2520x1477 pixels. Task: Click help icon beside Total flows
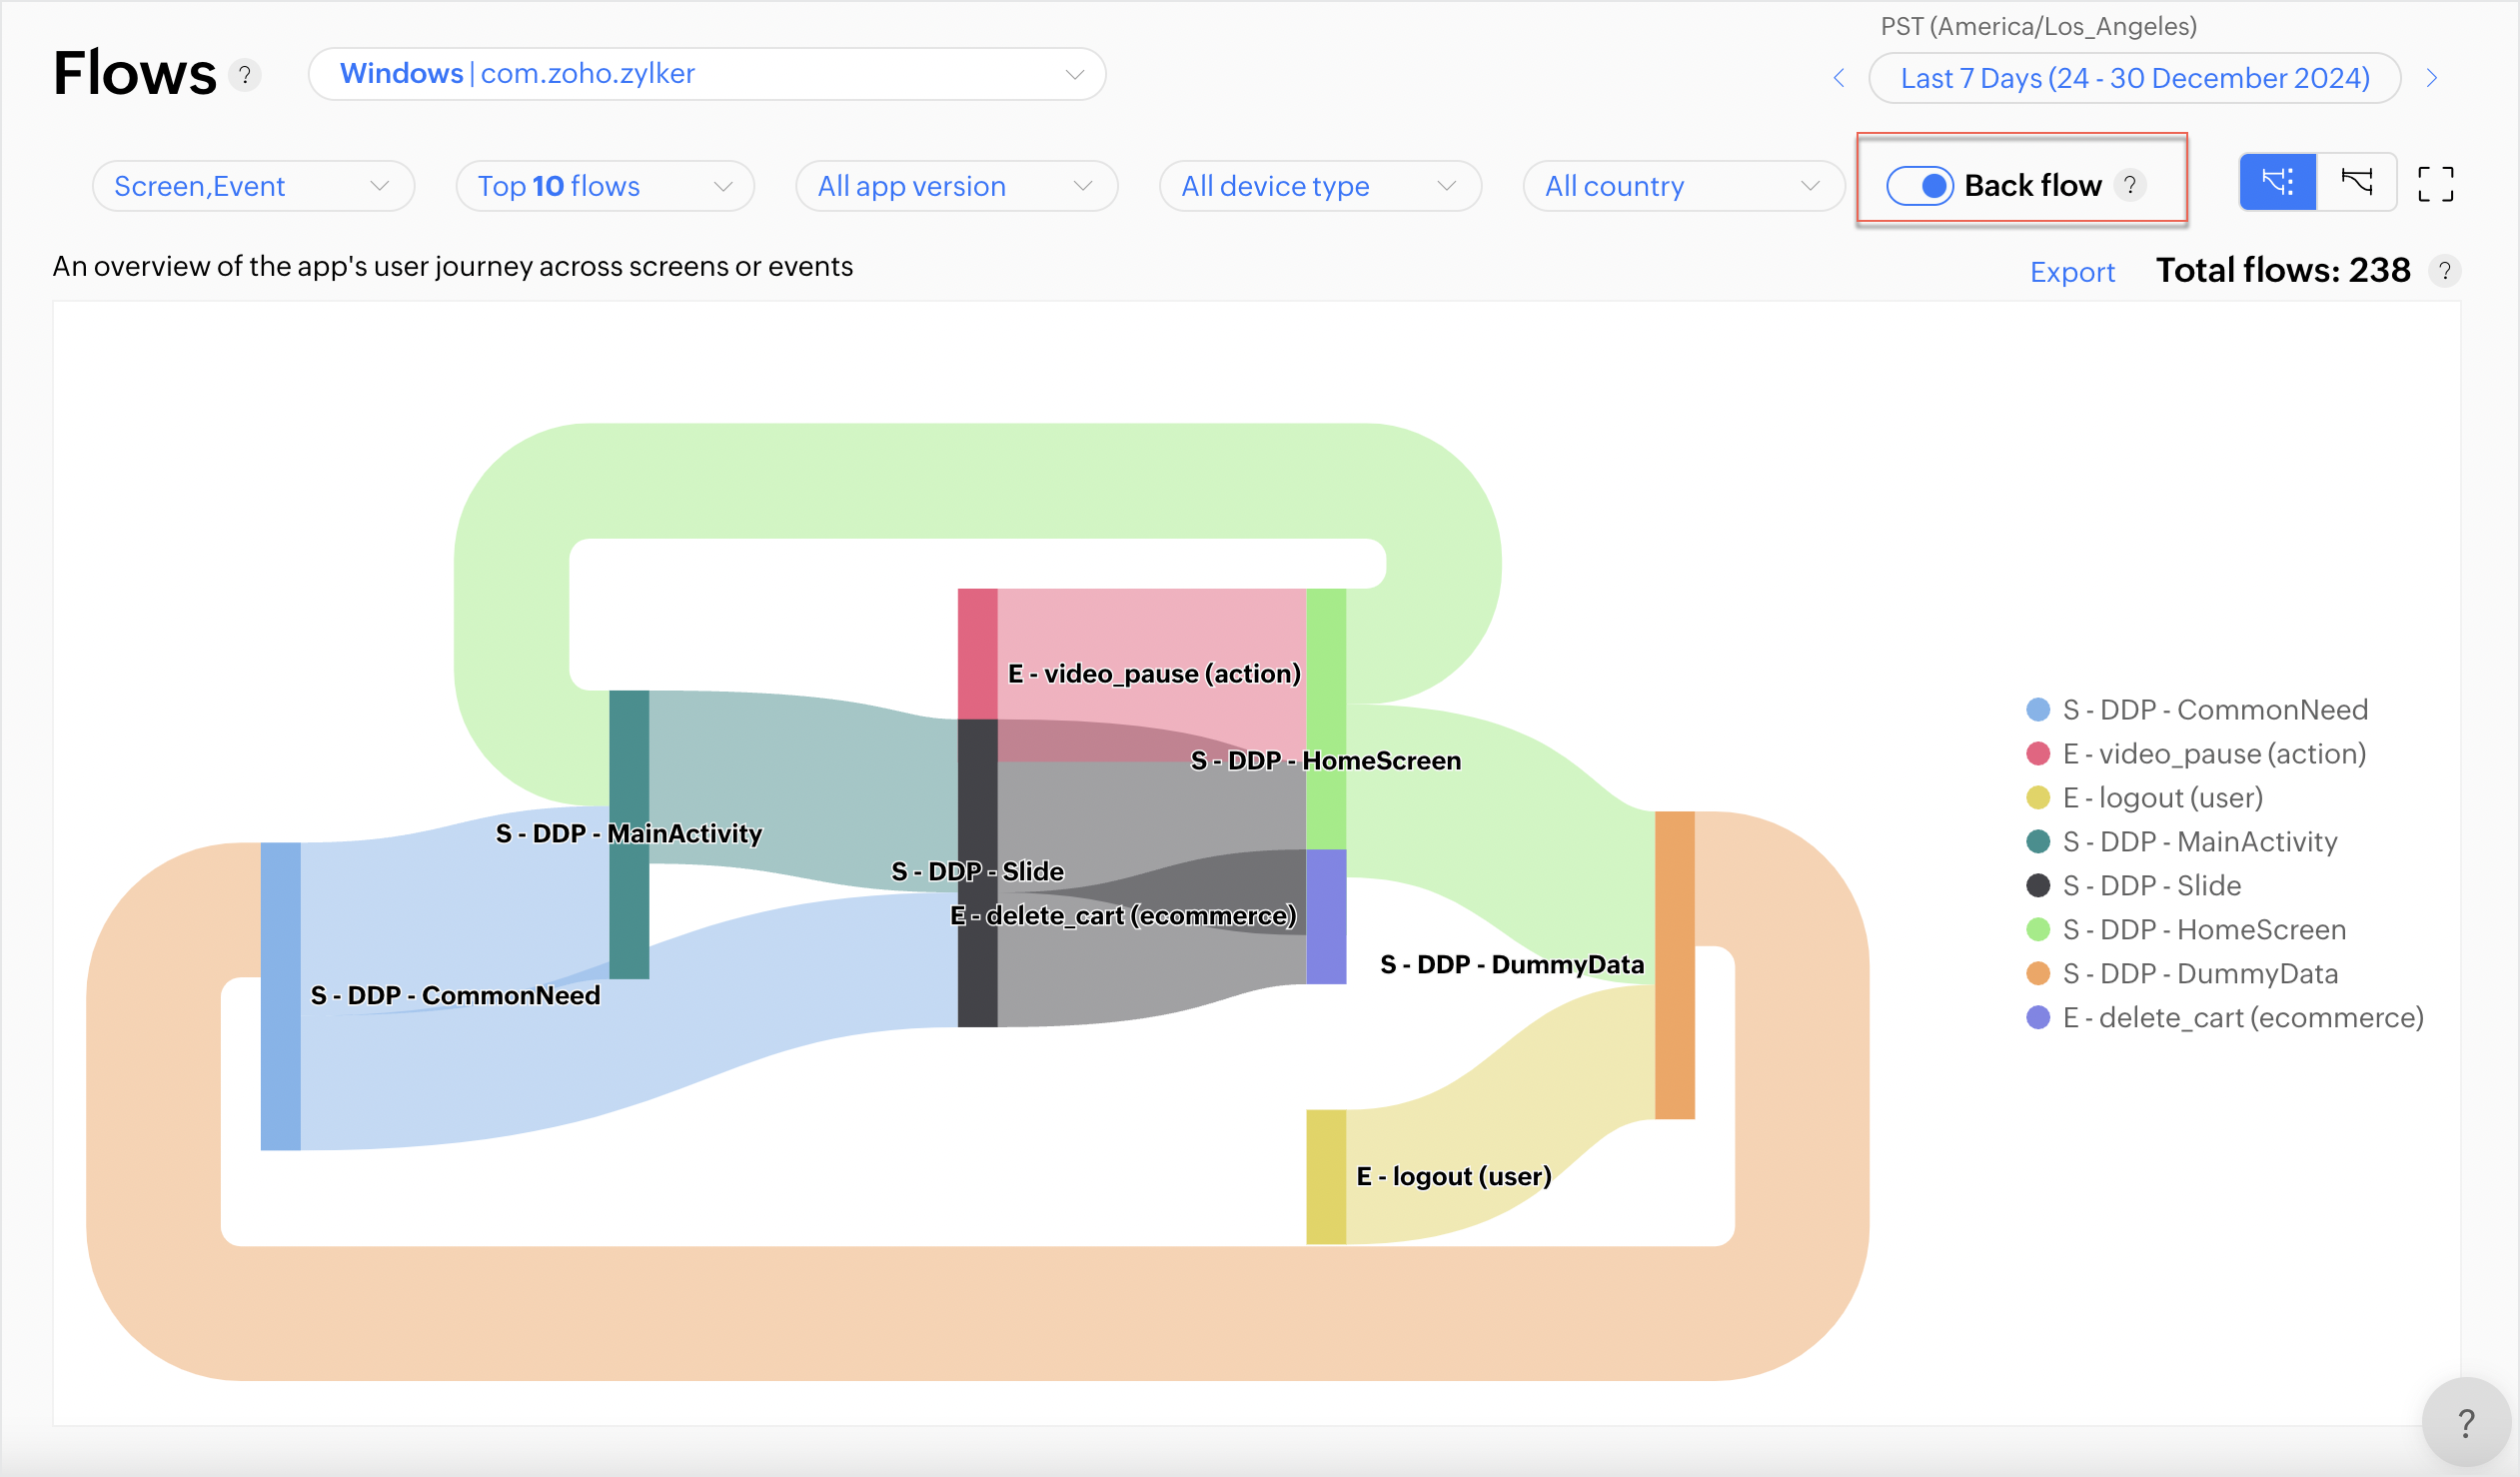coord(2444,271)
